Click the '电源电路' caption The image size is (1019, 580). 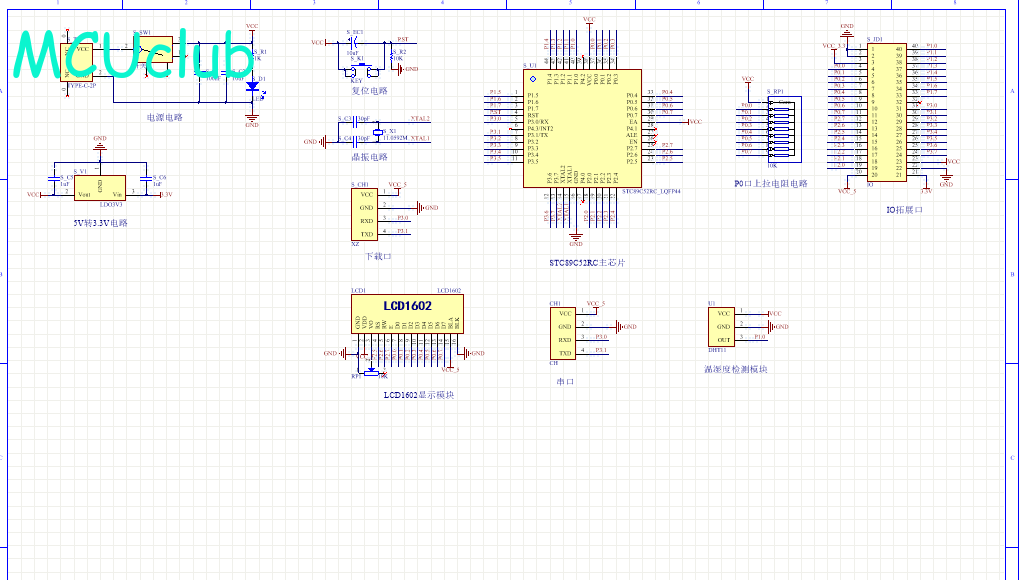click(x=165, y=118)
